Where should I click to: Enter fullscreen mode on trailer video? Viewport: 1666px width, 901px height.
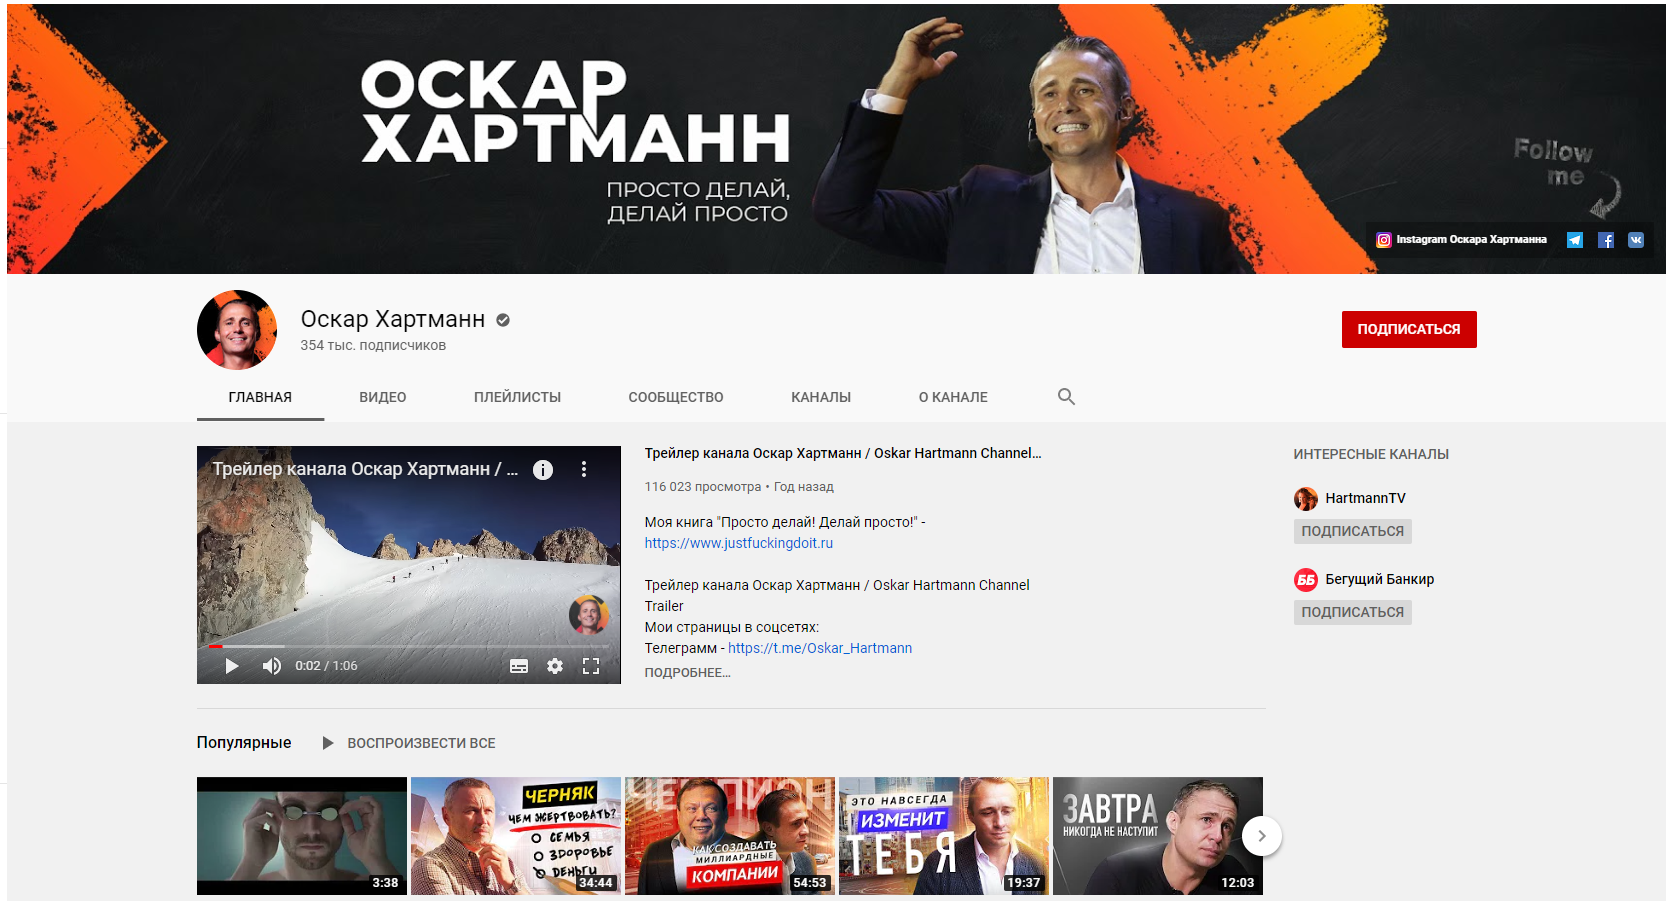click(x=591, y=666)
